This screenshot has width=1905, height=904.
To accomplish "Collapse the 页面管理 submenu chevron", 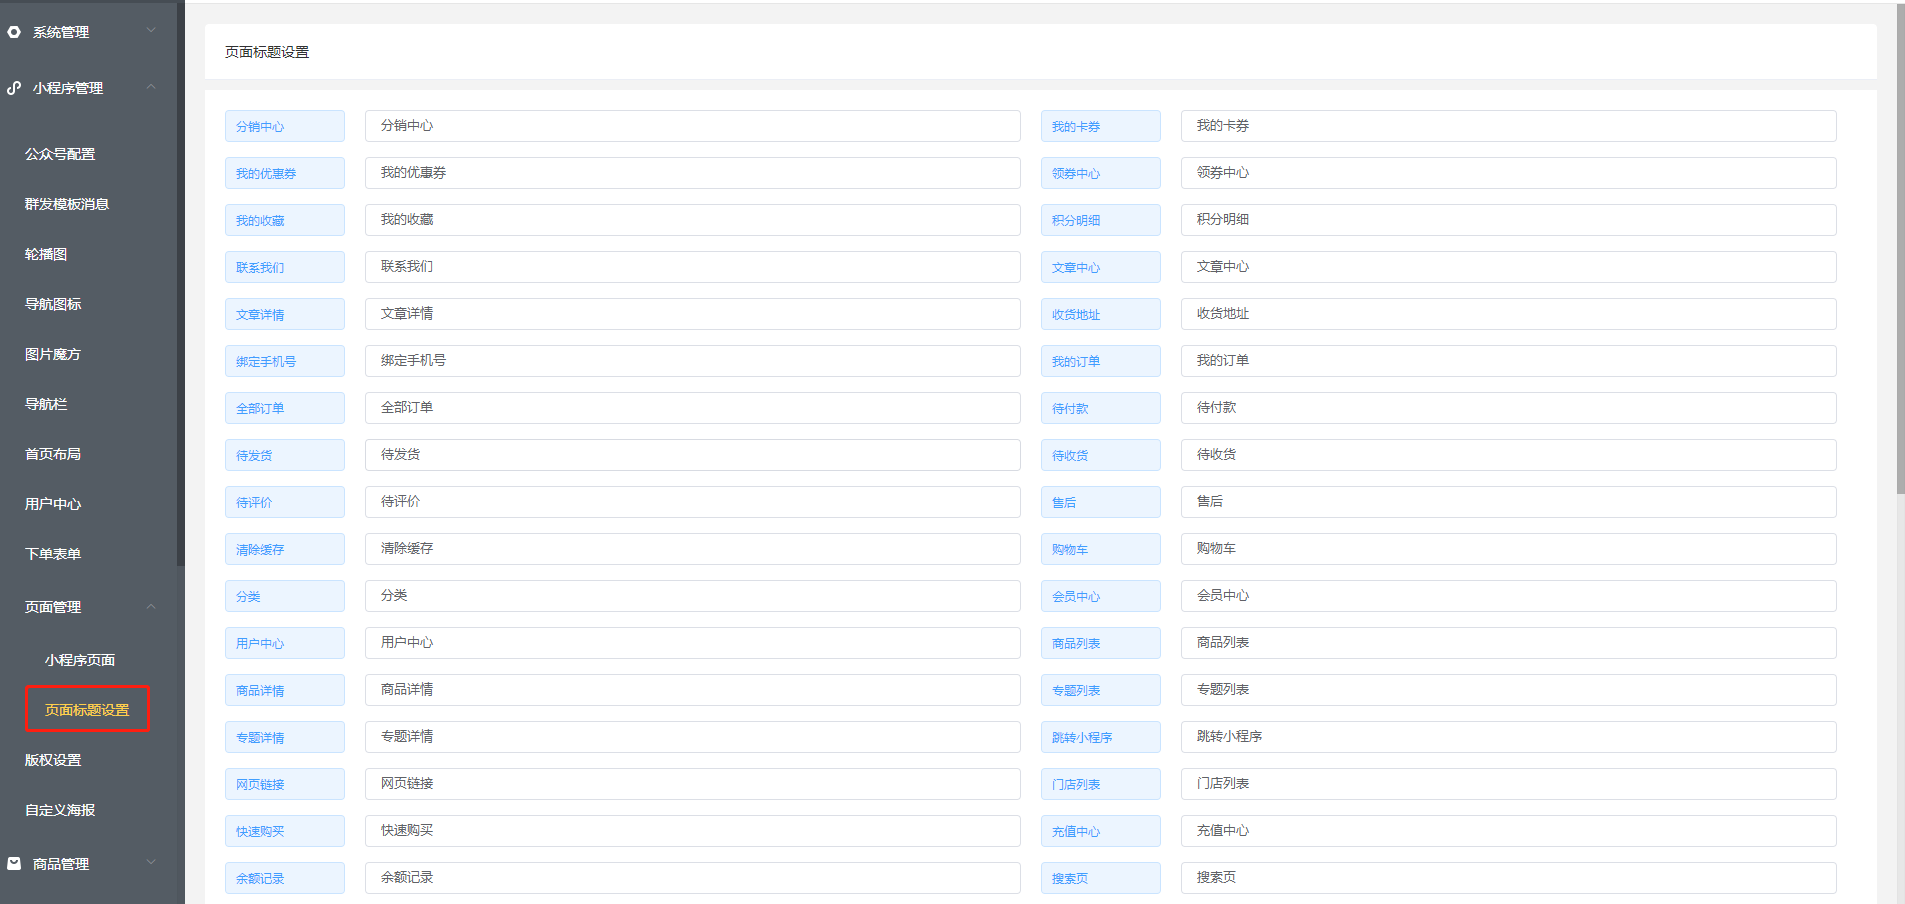I will [151, 607].
